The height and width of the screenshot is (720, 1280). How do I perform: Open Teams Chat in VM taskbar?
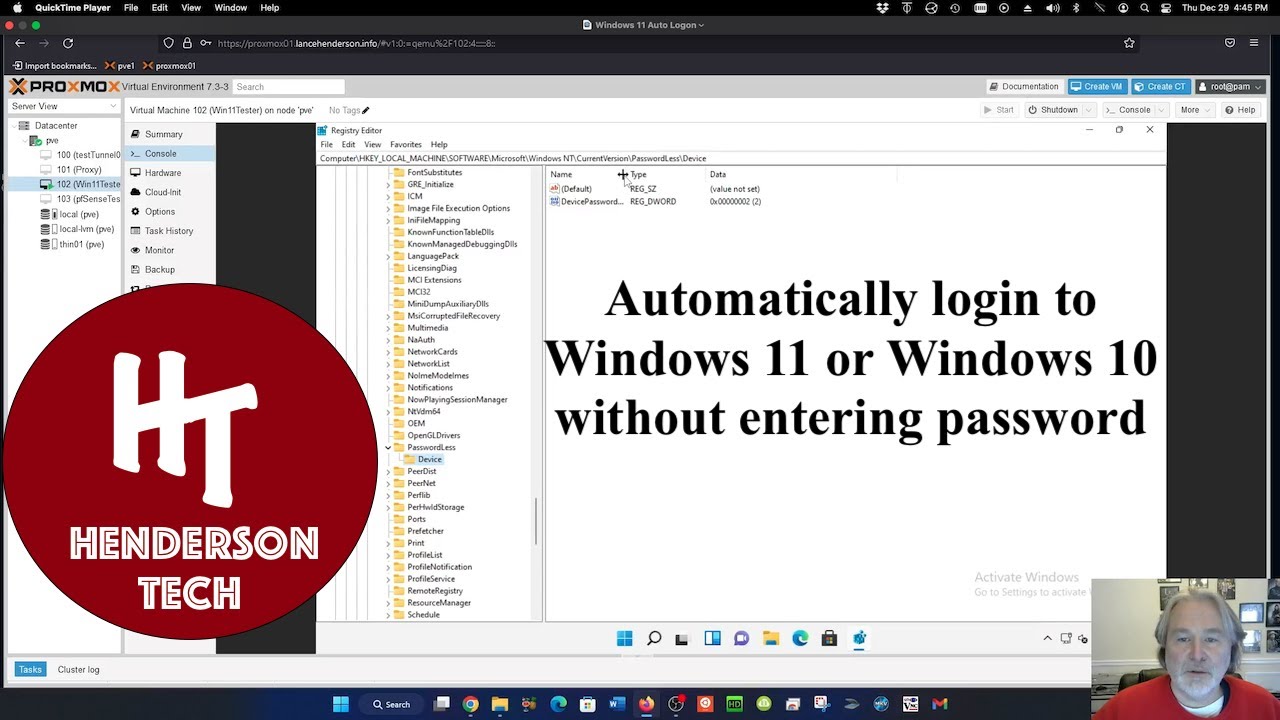pyautogui.click(x=741, y=638)
